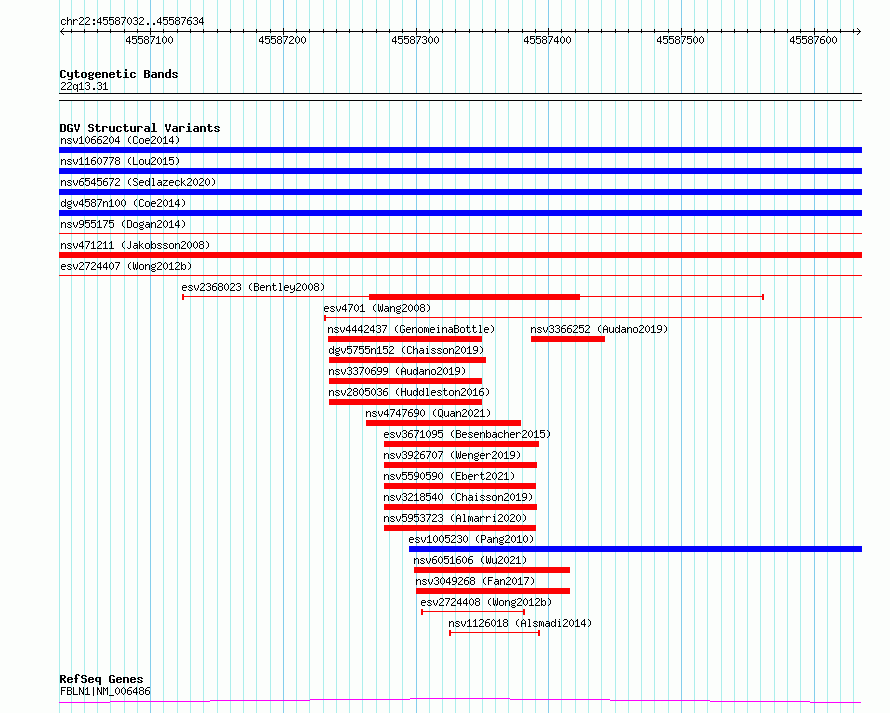Click the nsv1066204 (Coe2014) variant label
The image size is (890, 713).
[x=120, y=140]
